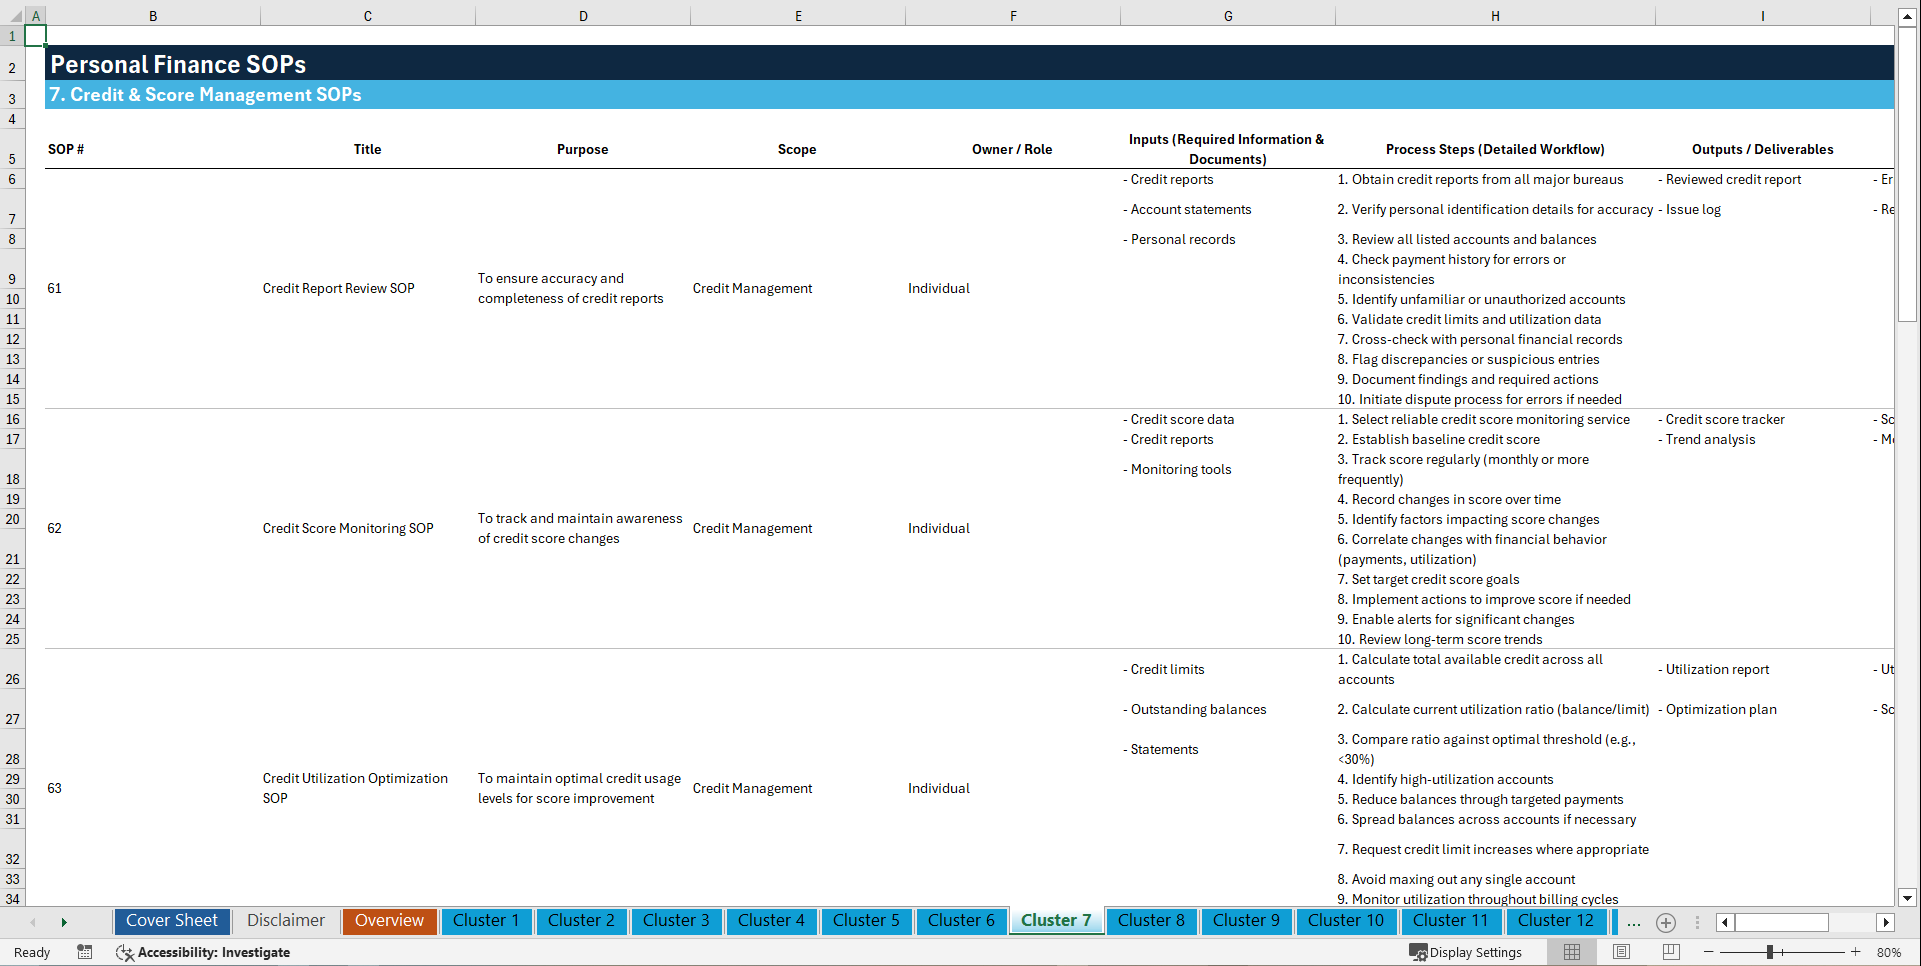Show hidden sheets via the ellipsis button
This screenshot has height=966, width=1921.
(x=1634, y=922)
